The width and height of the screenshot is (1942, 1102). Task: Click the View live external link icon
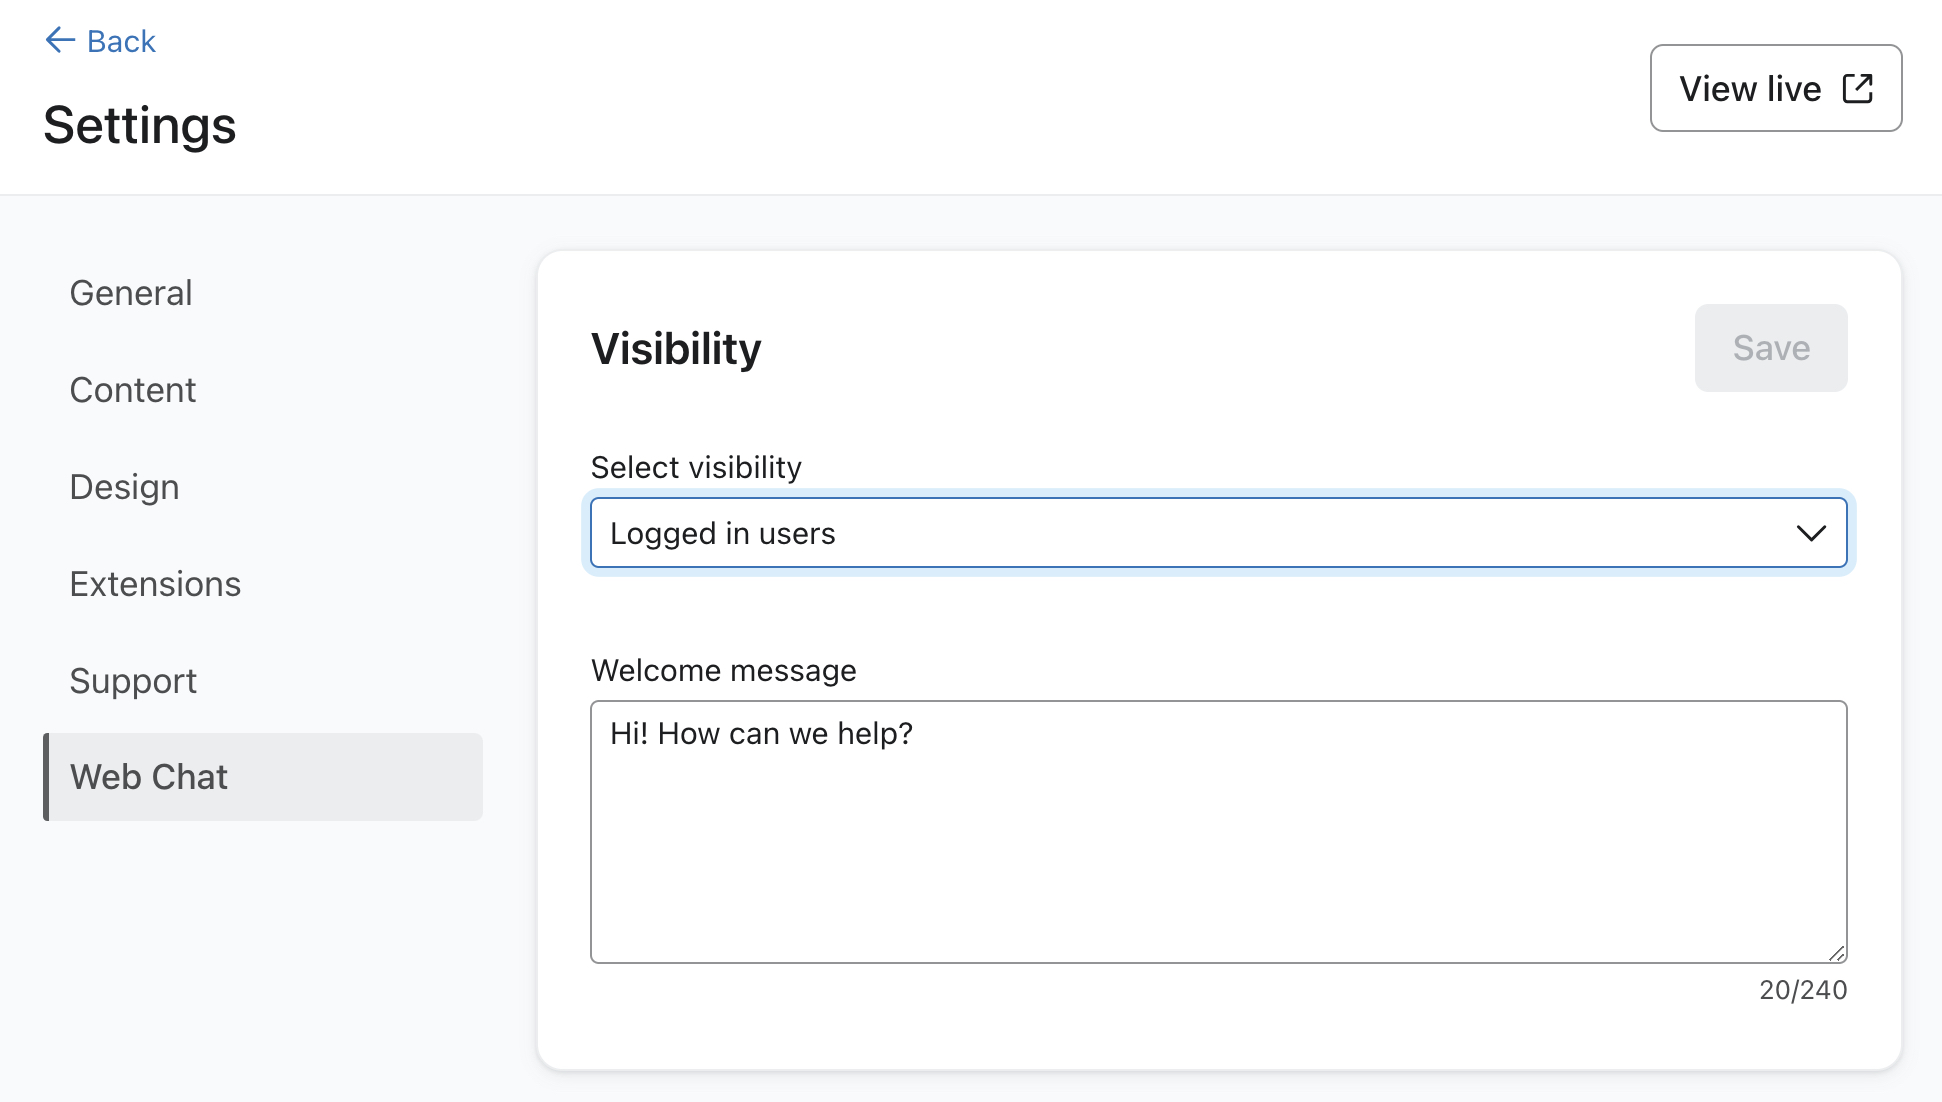click(1861, 88)
